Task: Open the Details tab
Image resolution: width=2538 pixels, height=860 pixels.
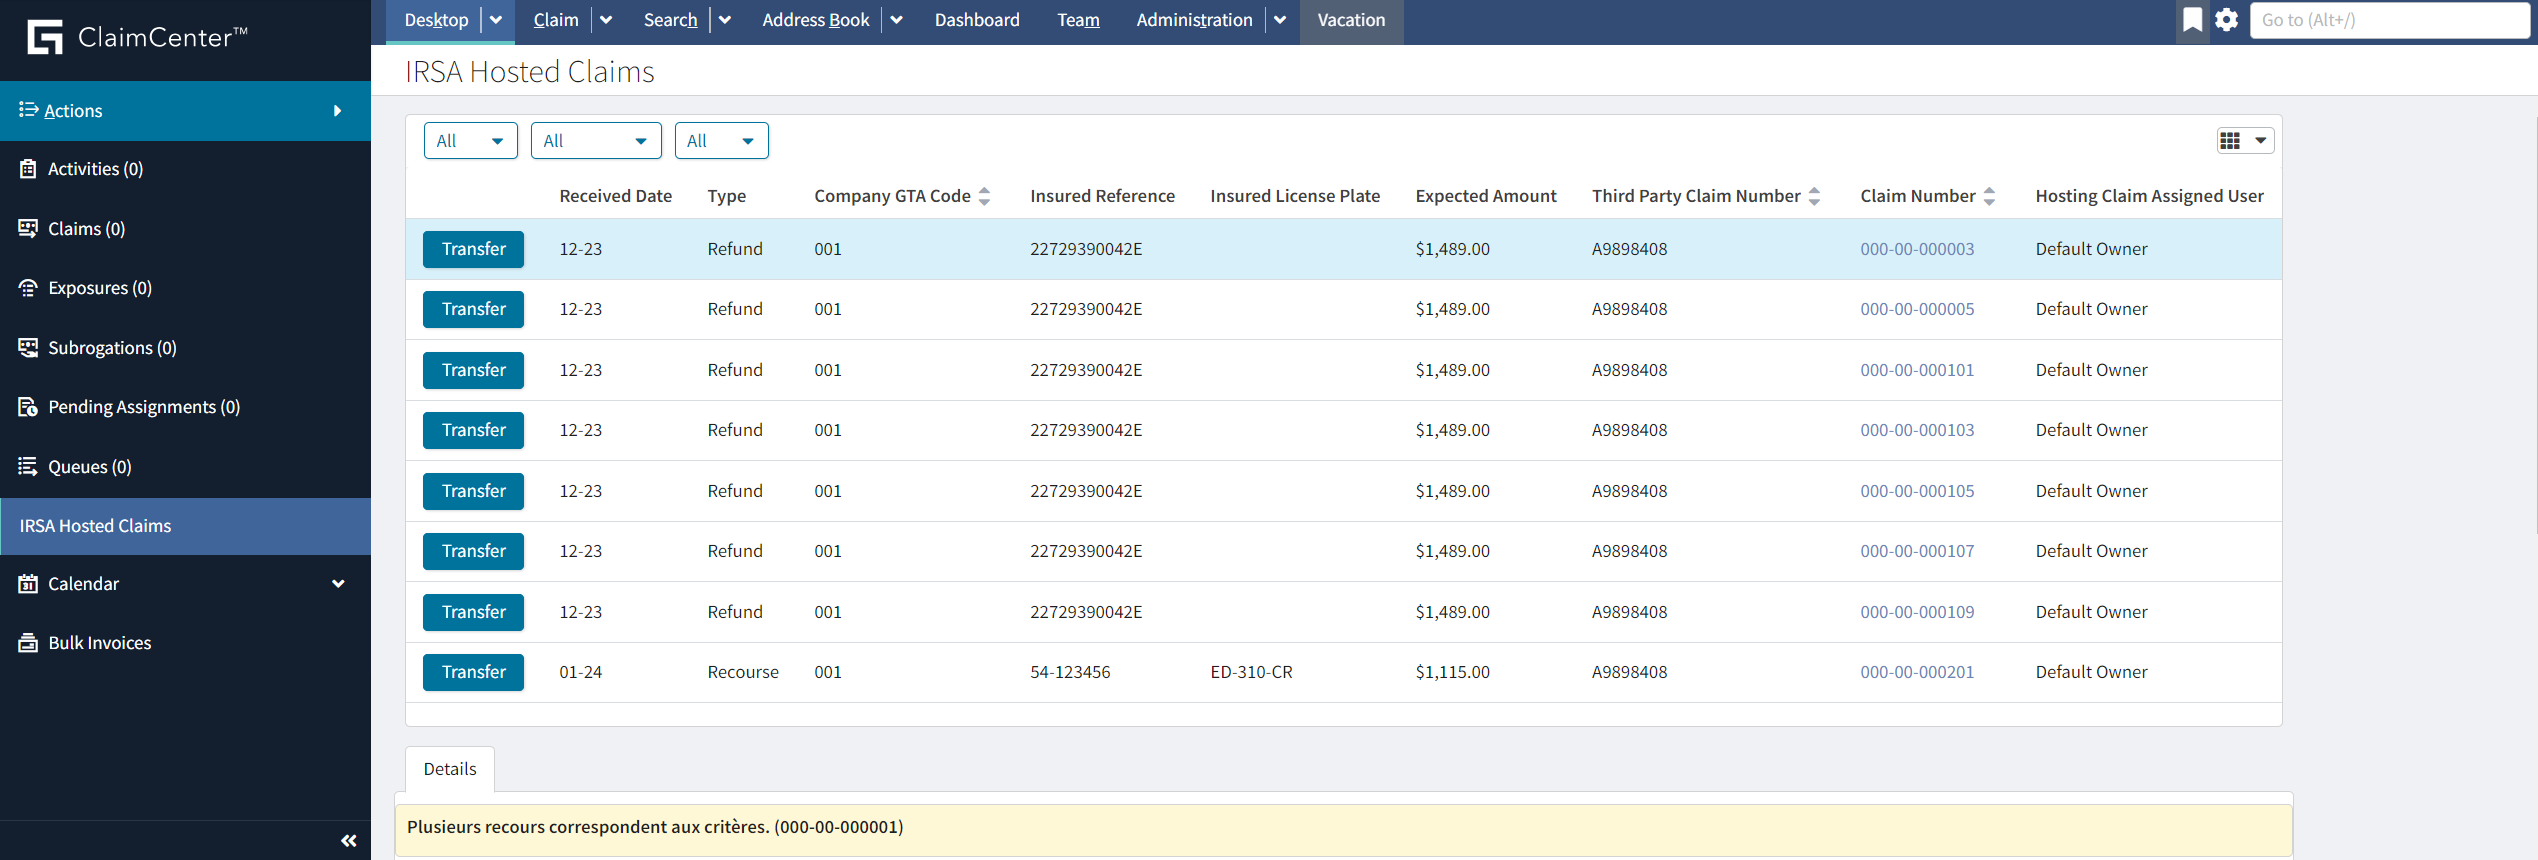Action: click(x=449, y=769)
